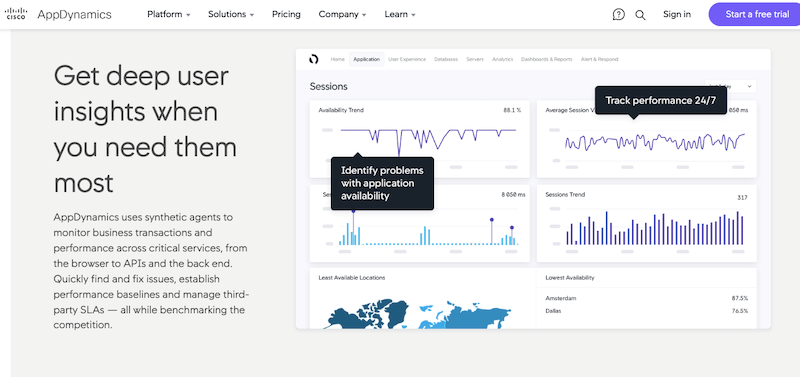Select the Home tab in dashboard
The image size is (800, 377).
coord(337,59)
